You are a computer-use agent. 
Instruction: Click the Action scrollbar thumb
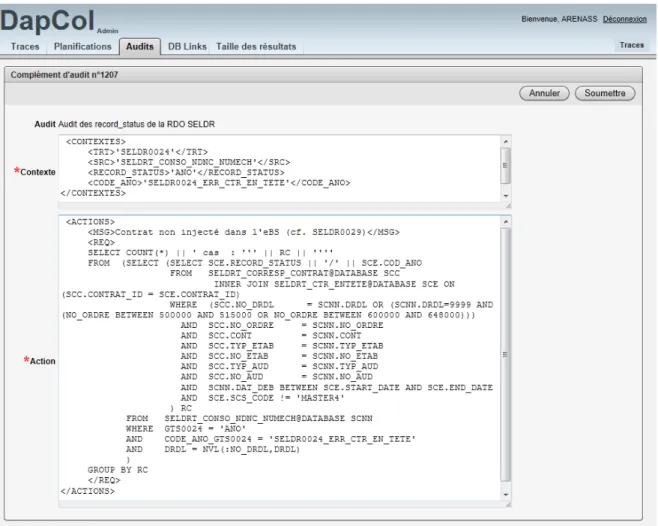pyautogui.click(x=506, y=355)
